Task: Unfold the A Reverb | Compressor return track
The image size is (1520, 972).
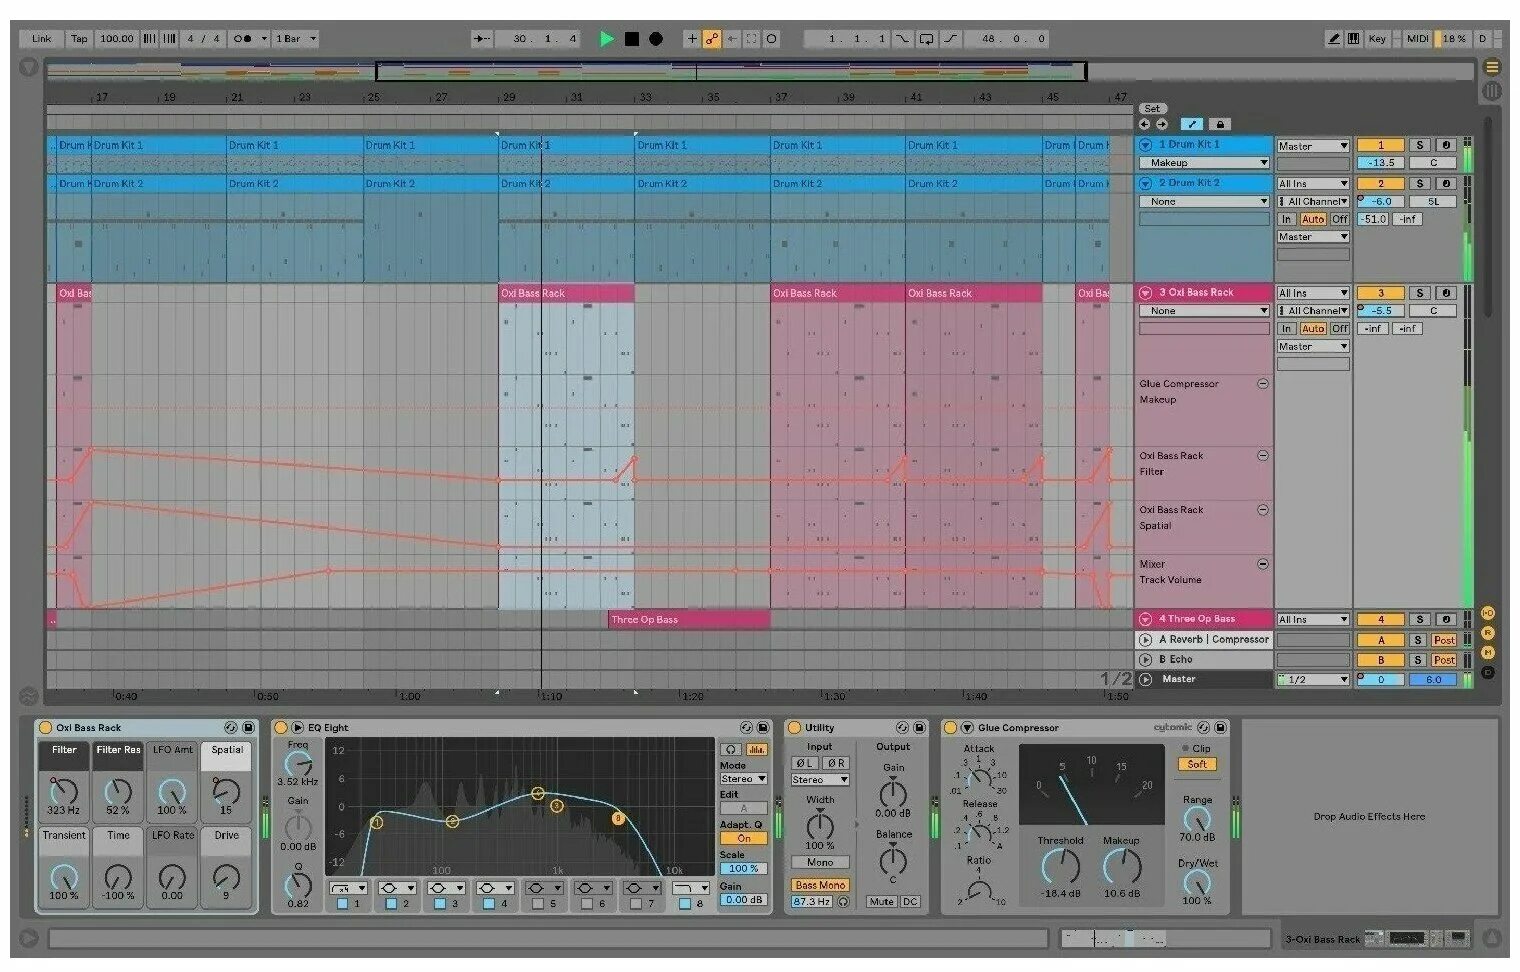Action: [1146, 640]
